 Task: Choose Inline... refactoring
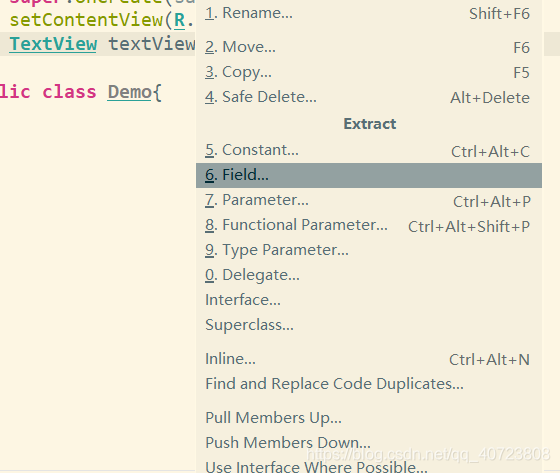click(369, 359)
